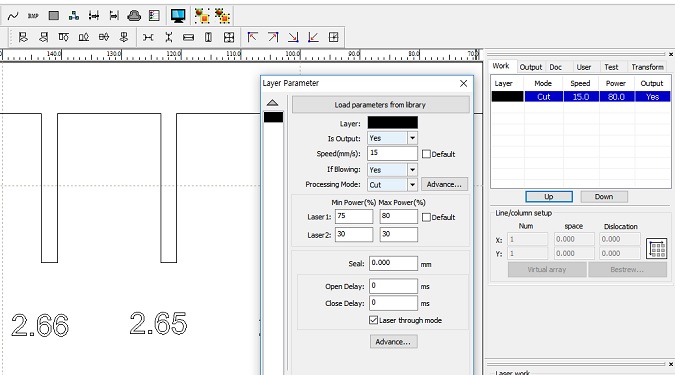Click the up triangle above layer list
This screenshot has height=375, width=675.
272,102
